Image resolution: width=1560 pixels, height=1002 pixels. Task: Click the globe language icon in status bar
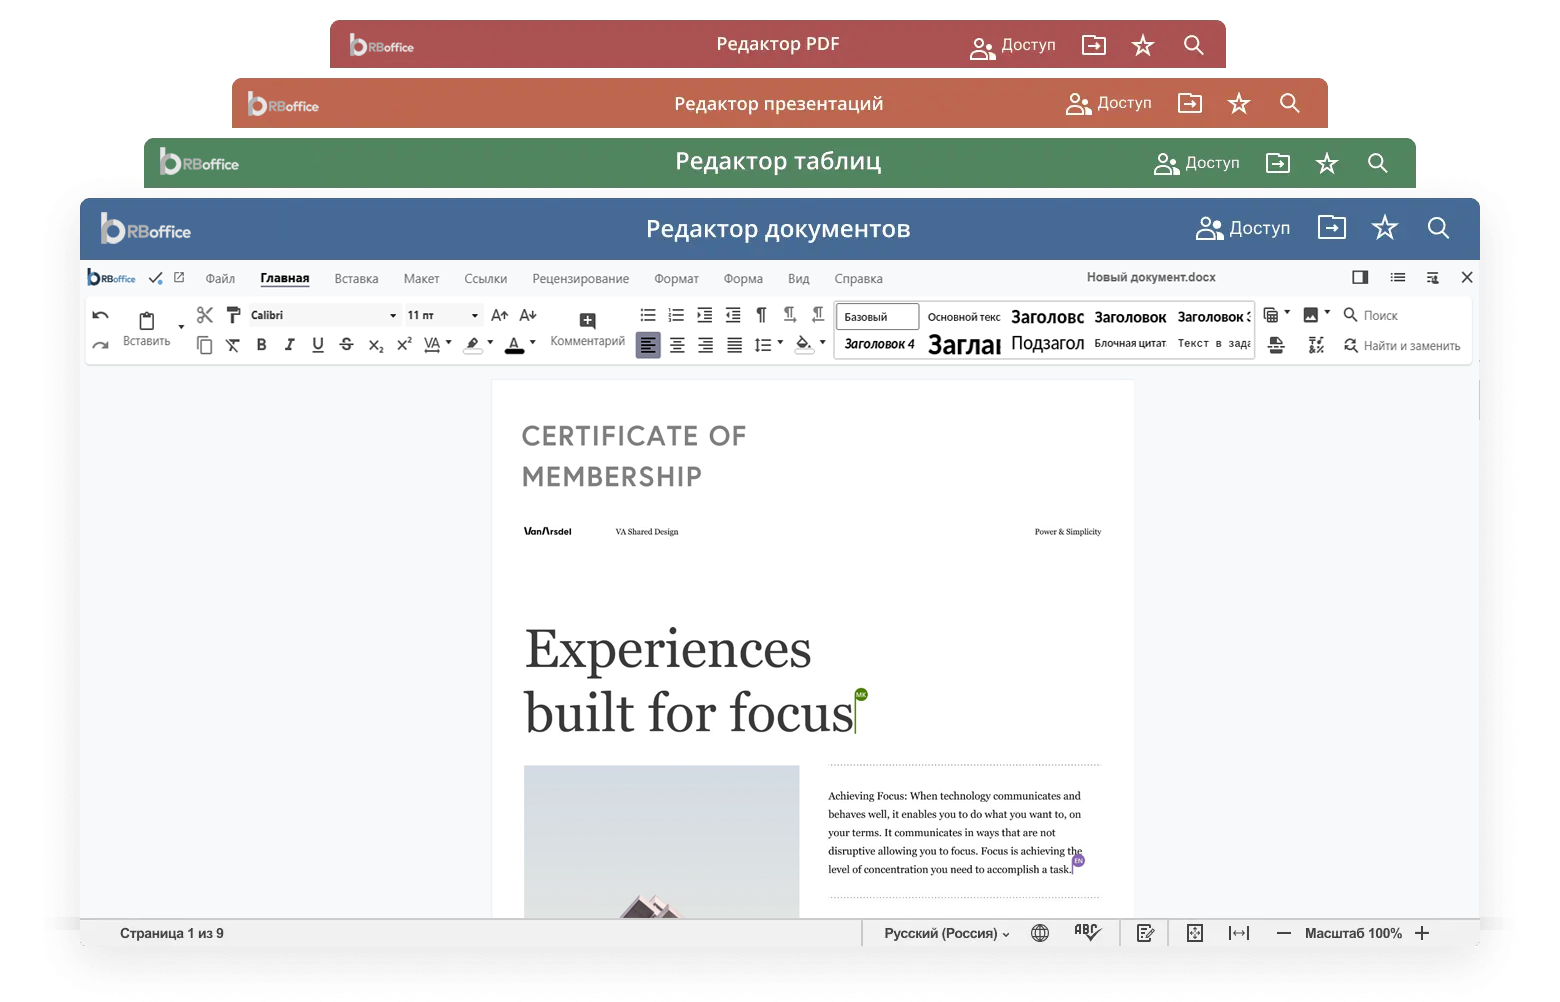[1040, 933]
